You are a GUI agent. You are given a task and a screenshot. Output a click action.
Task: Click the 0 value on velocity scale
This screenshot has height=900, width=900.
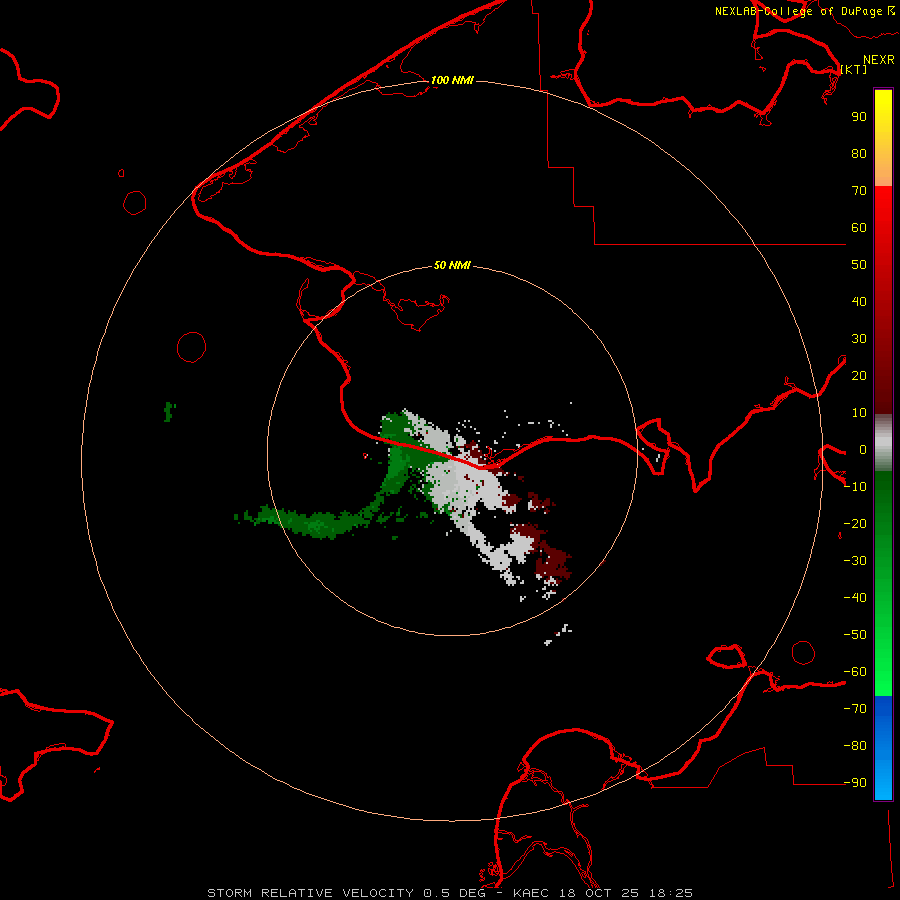(862, 449)
